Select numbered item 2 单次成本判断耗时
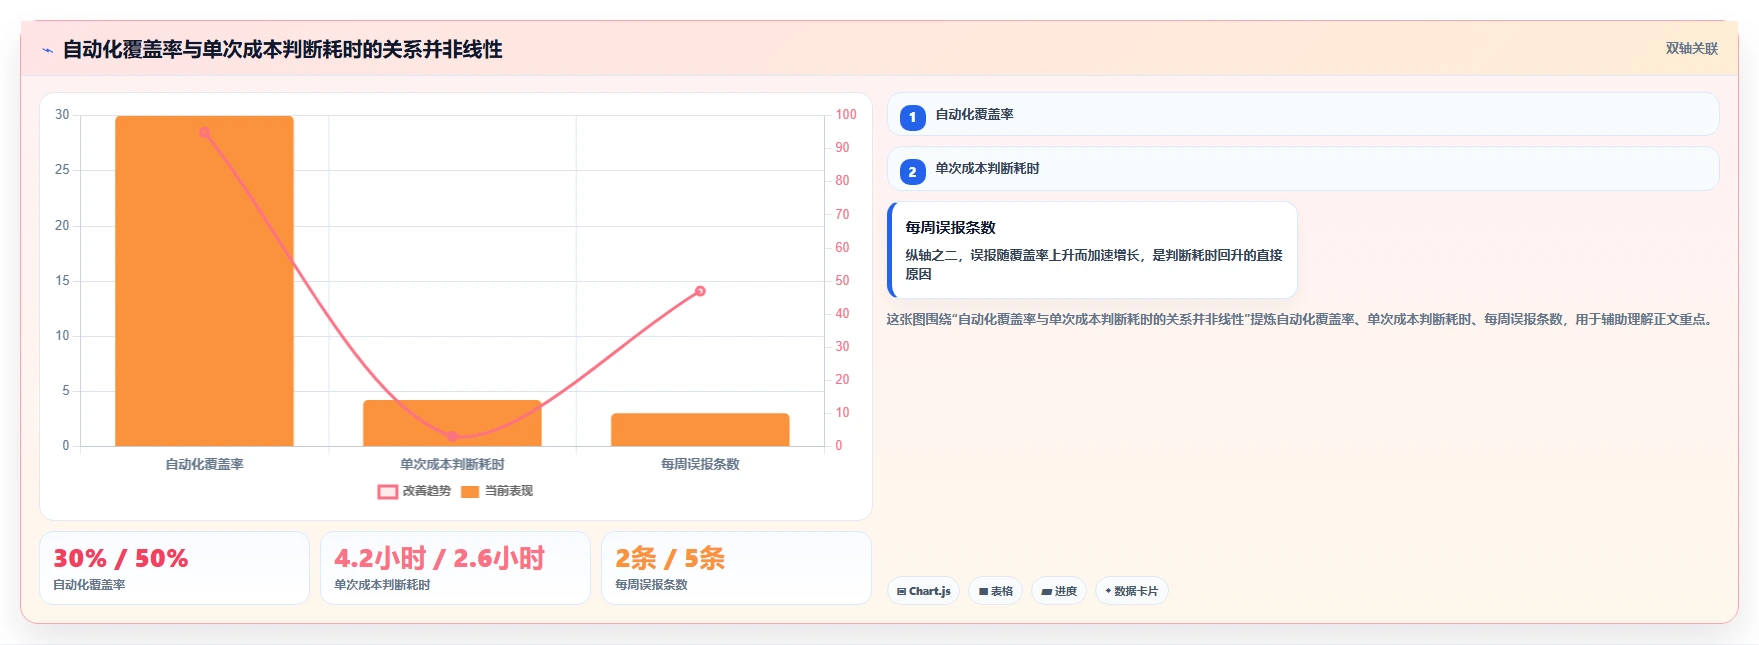The width and height of the screenshot is (1759, 645). coord(1303,169)
